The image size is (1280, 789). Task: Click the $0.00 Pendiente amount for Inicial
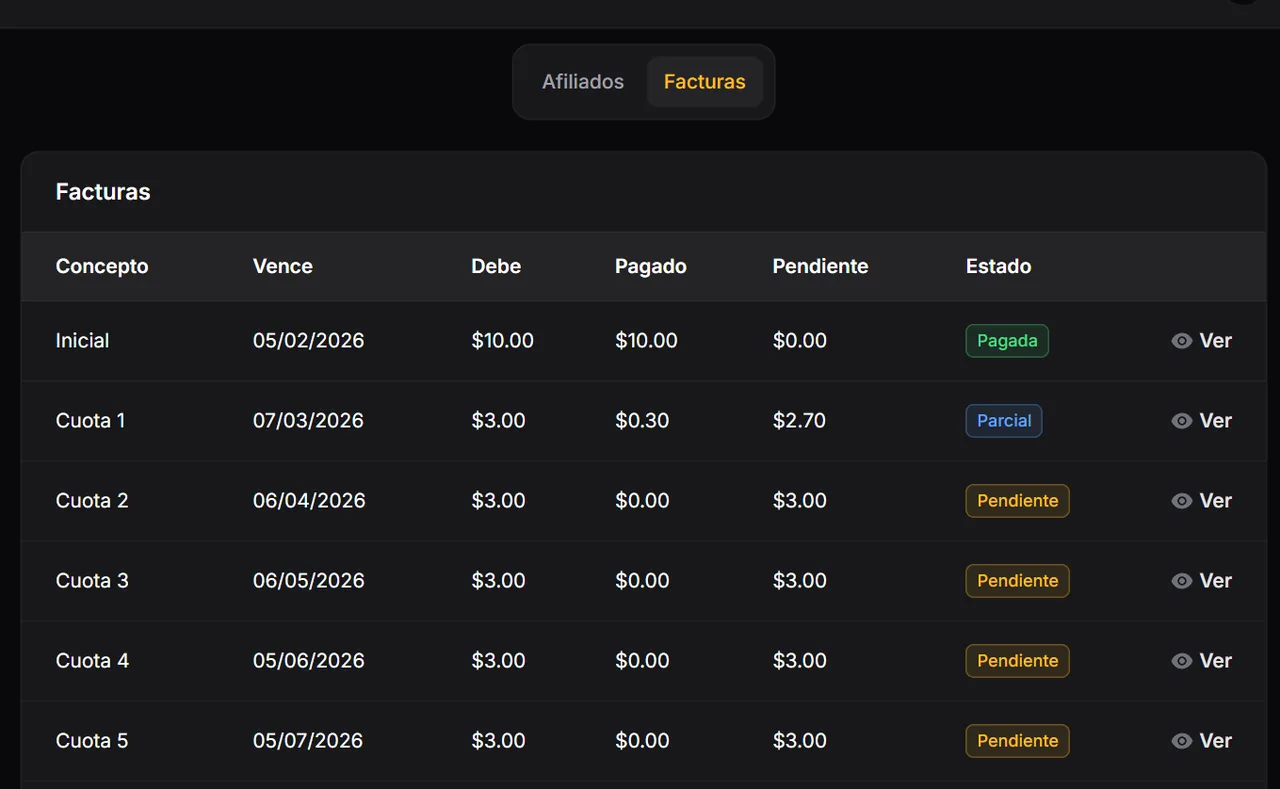pos(800,341)
